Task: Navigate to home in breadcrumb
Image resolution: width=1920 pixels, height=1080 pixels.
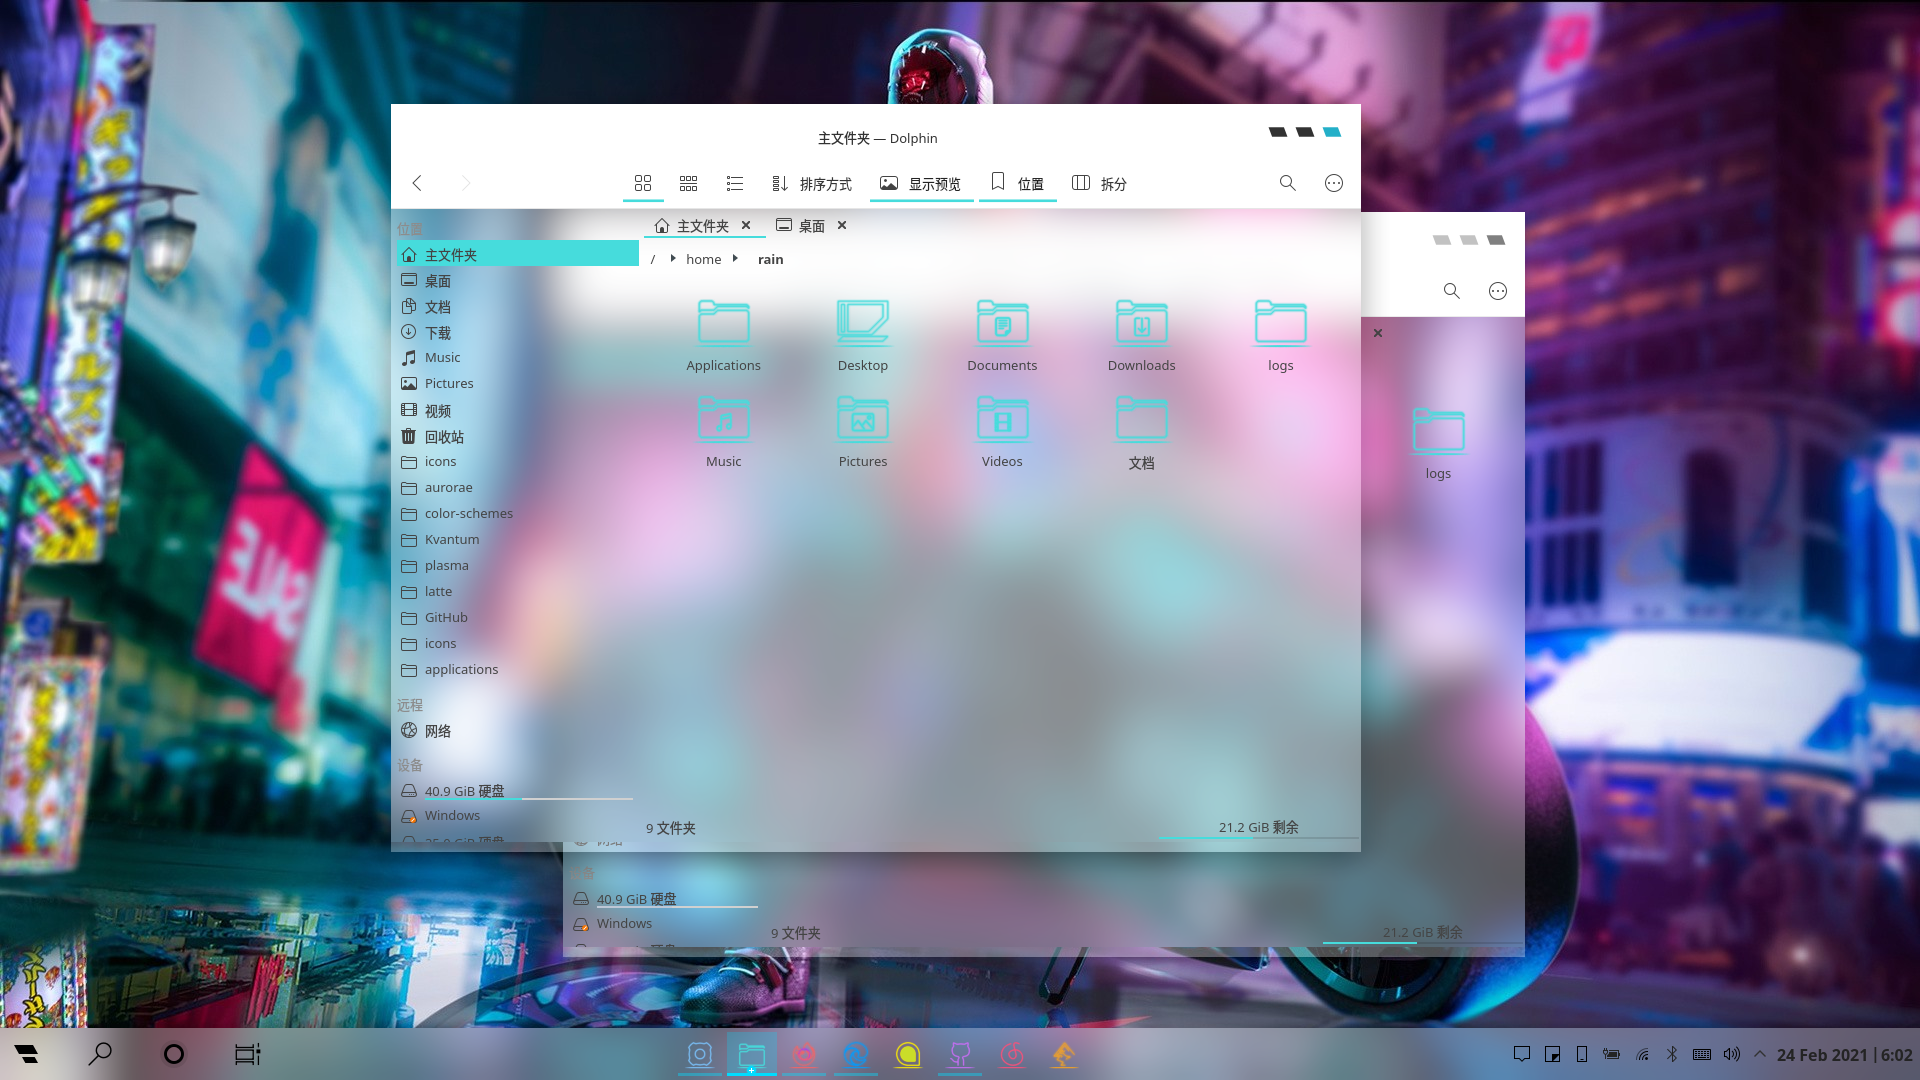Action: tap(704, 259)
